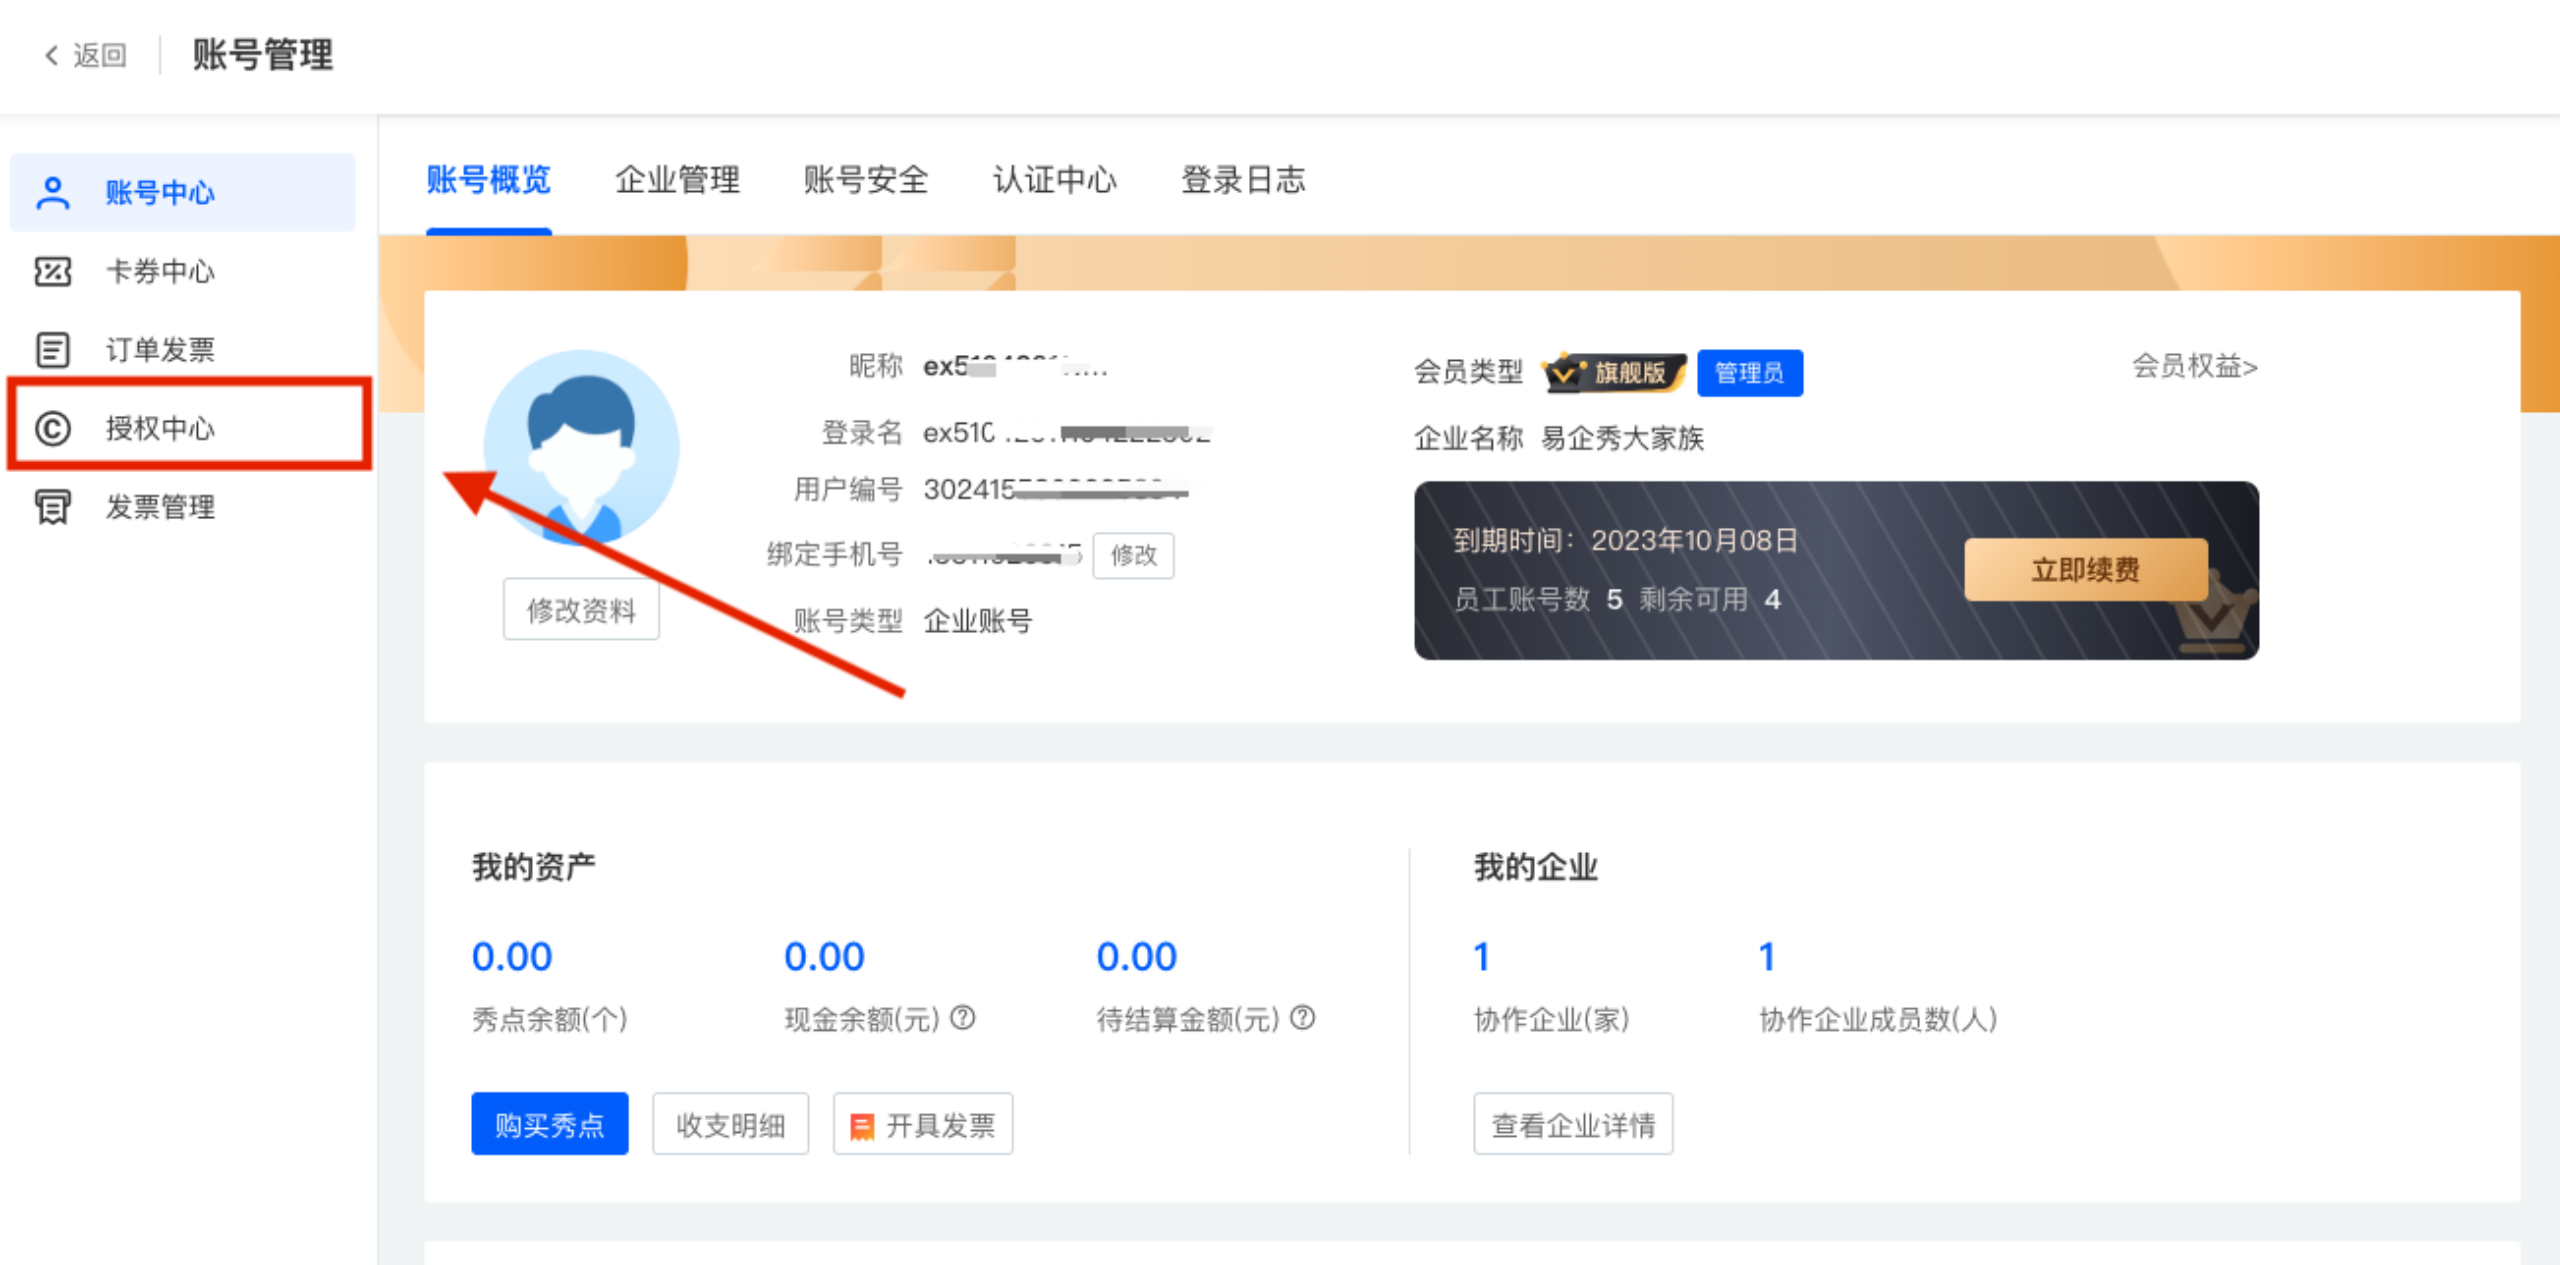
Task: Click the 我的资产 heading
Action: (x=534, y=867)
